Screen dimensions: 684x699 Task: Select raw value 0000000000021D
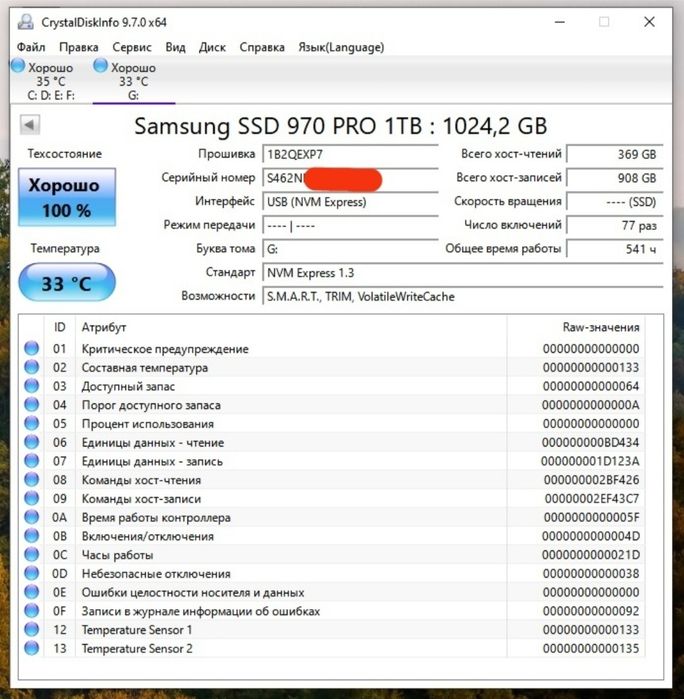(590, 555)
